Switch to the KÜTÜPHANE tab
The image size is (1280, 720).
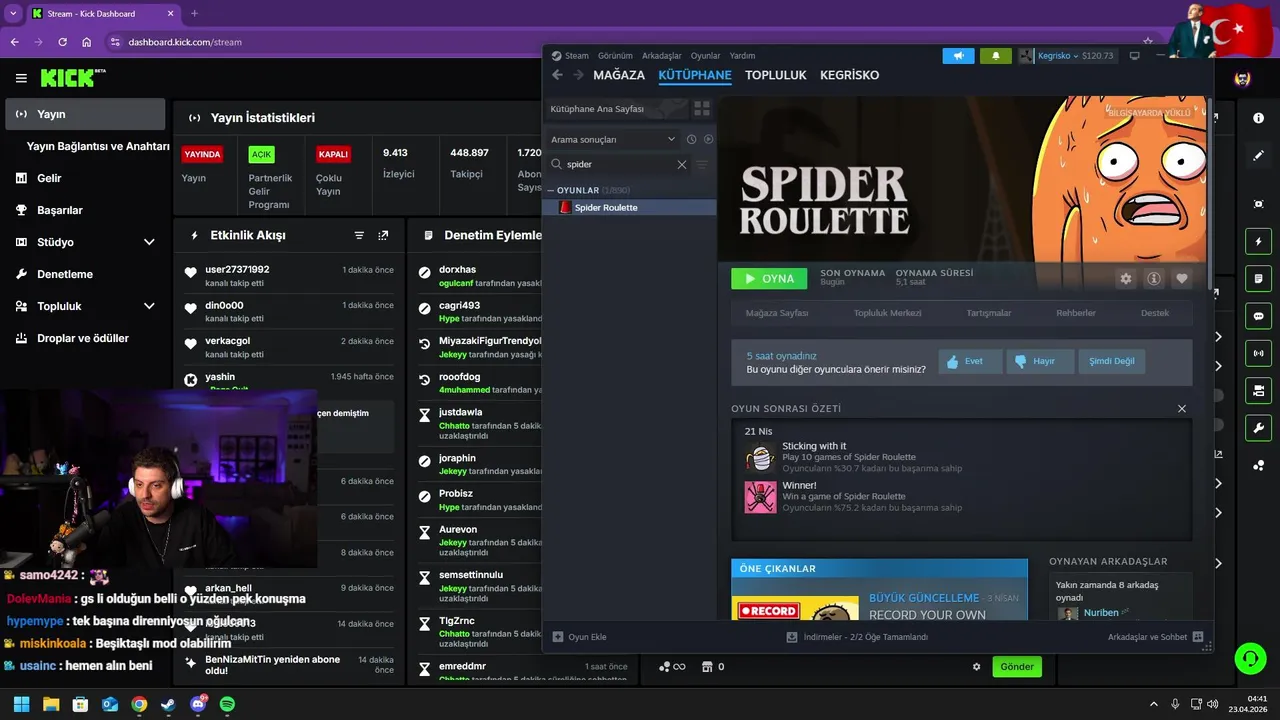[x=695, y=75]
